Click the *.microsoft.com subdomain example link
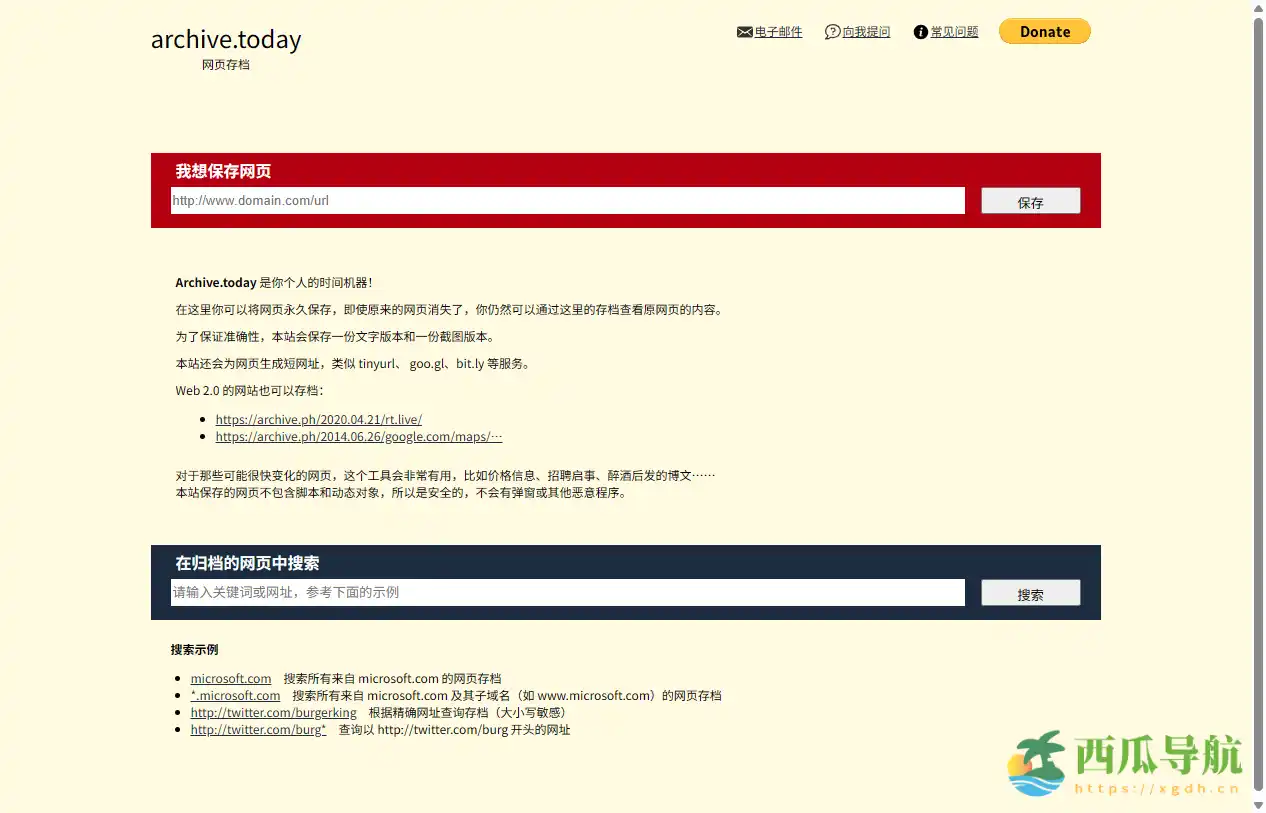 click(x=235, y=695)
